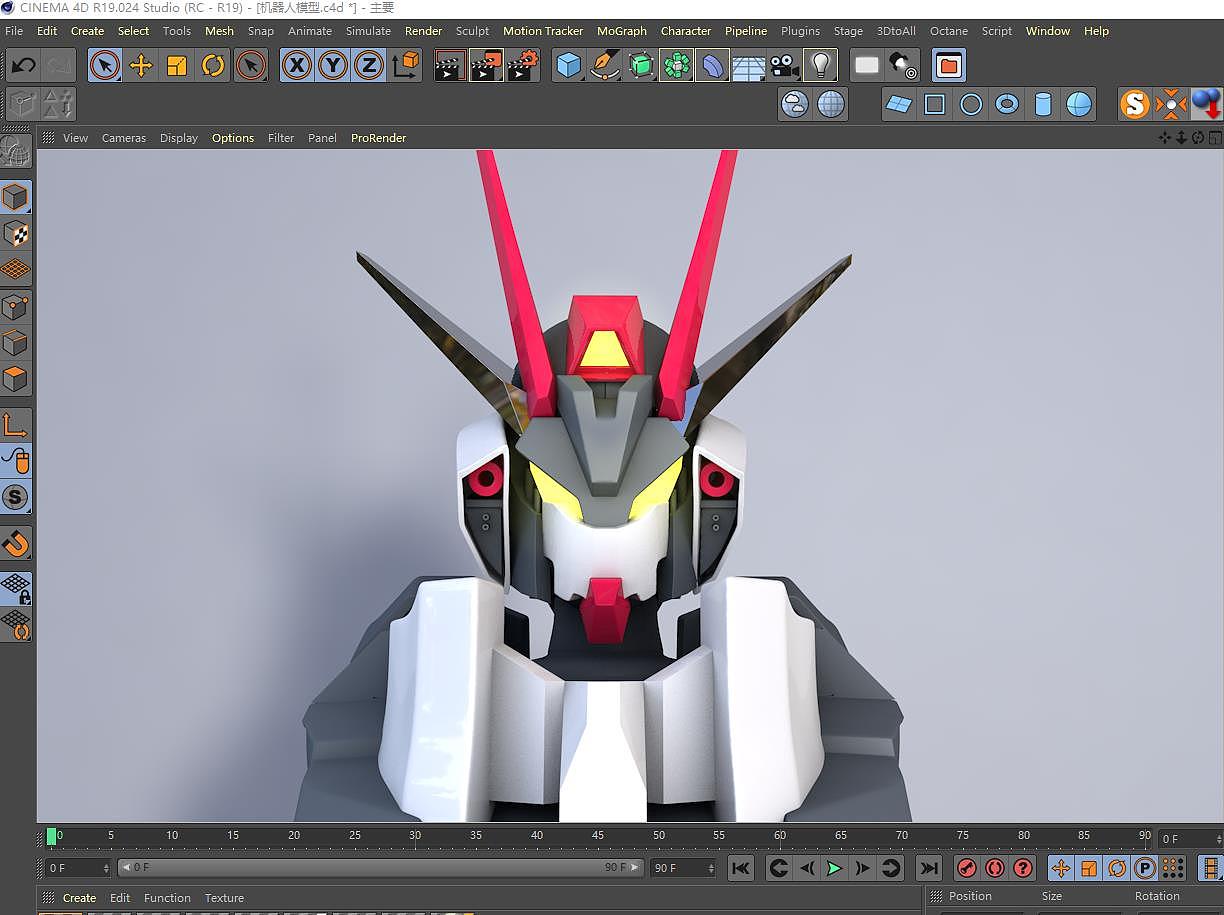Click the globe icon in second toolbar

coord(831,104)
